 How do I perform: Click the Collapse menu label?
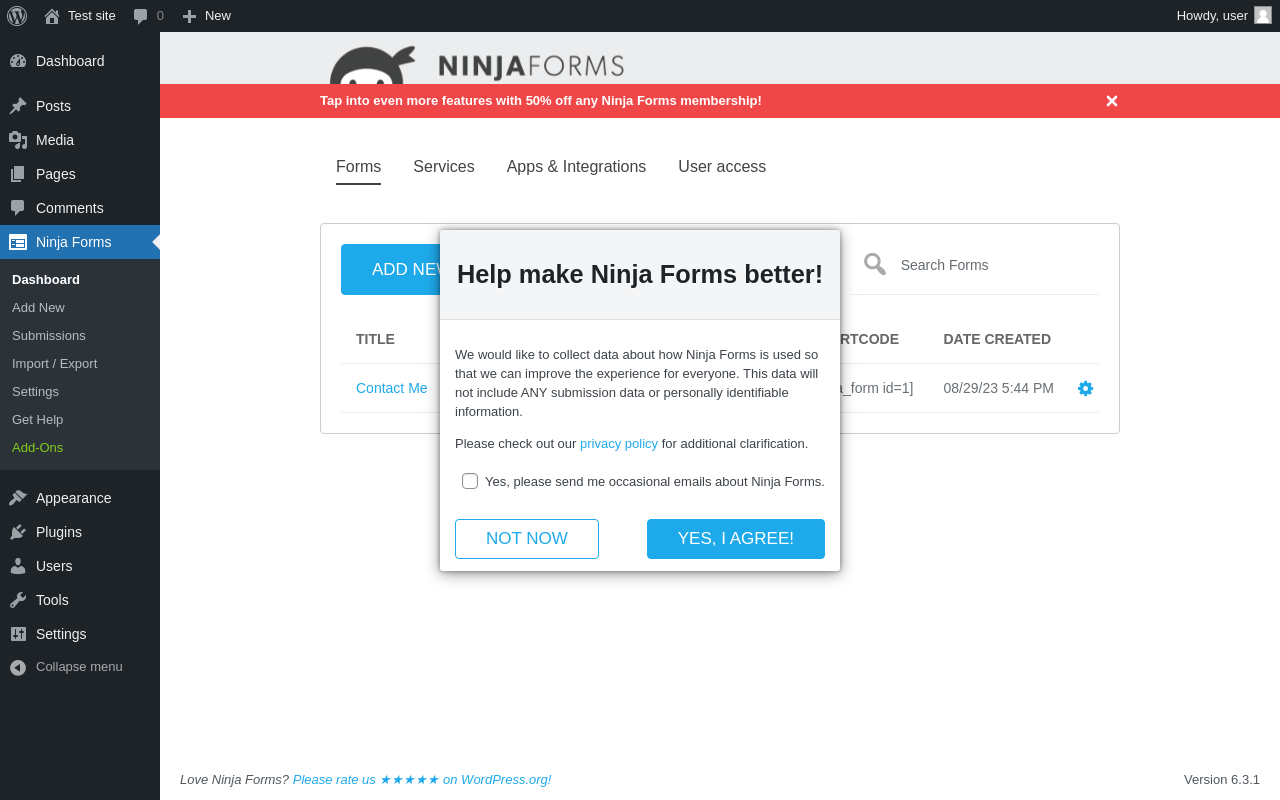[79, 667]
